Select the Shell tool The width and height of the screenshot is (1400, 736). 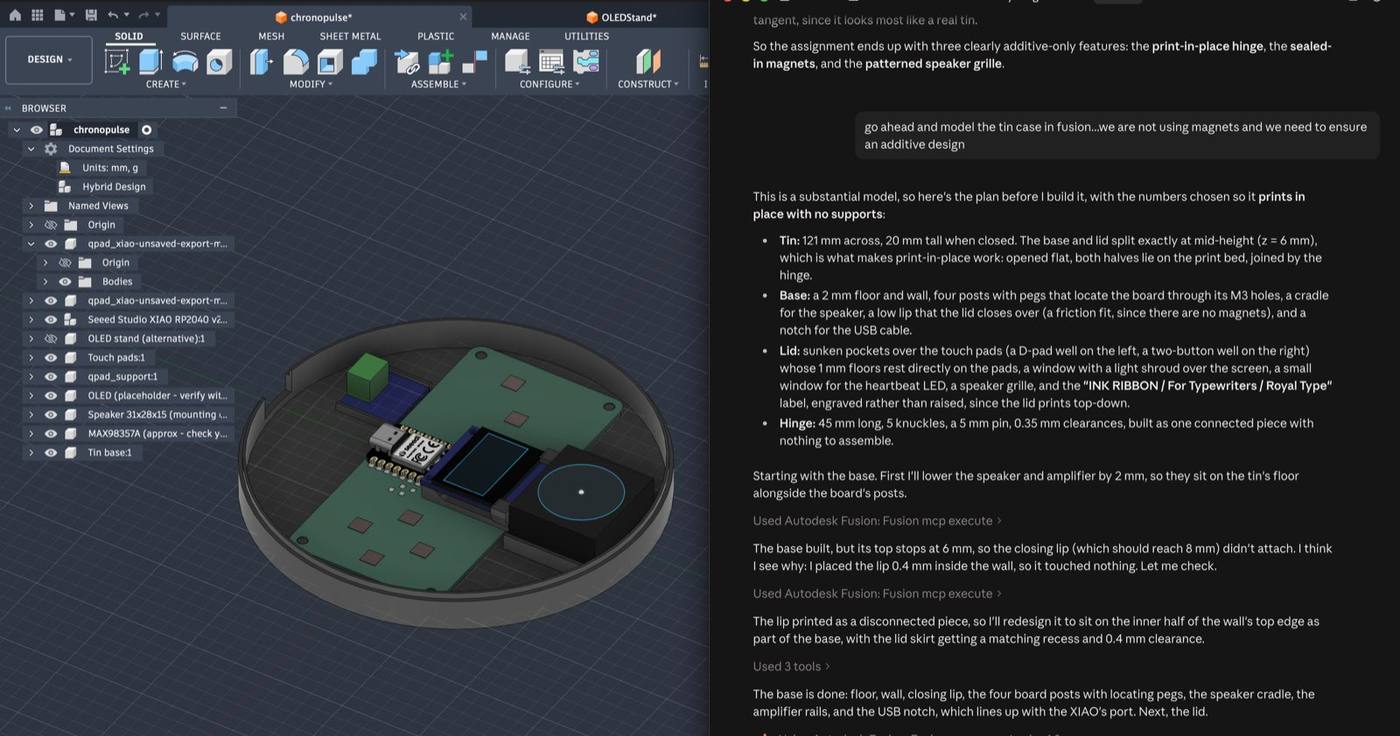330,62
